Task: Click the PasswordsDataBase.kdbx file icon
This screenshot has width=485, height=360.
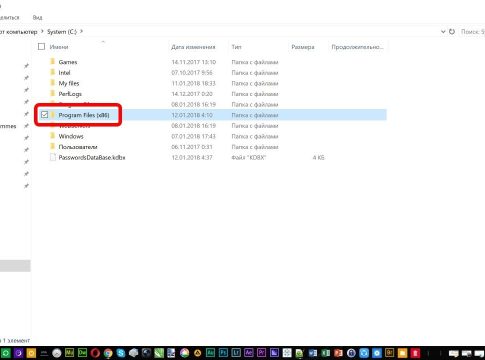Action: coord(52,157)
